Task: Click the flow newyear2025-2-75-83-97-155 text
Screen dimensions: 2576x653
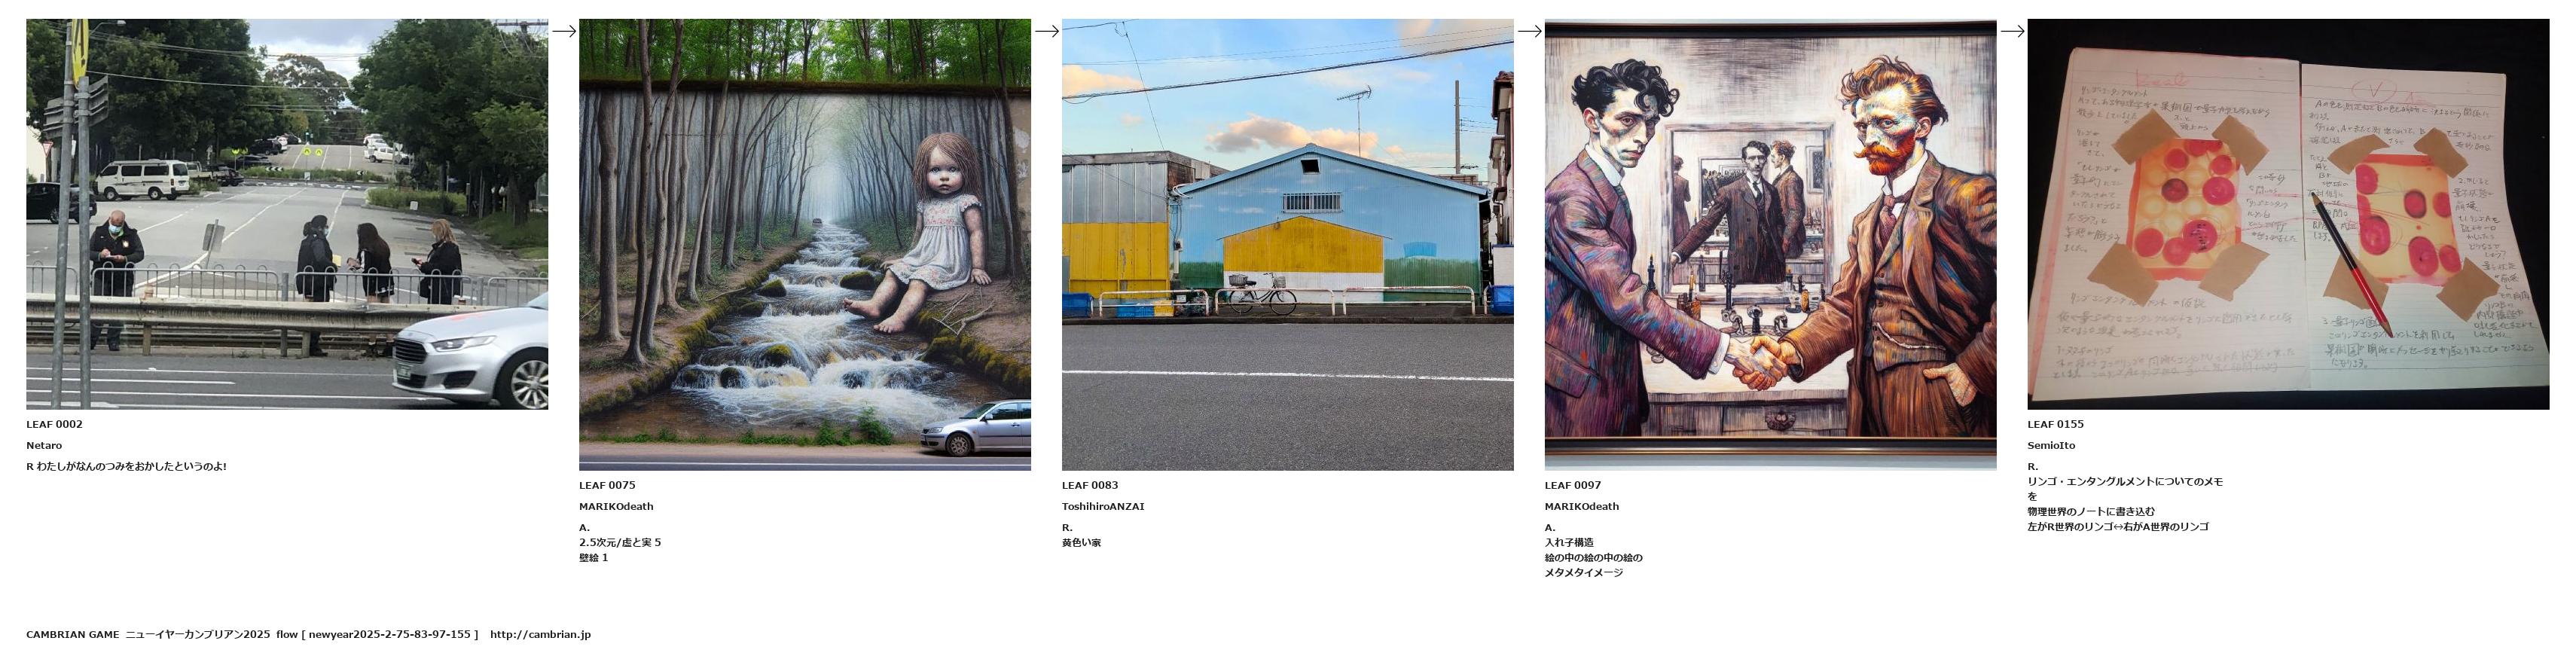Action: 378,634
